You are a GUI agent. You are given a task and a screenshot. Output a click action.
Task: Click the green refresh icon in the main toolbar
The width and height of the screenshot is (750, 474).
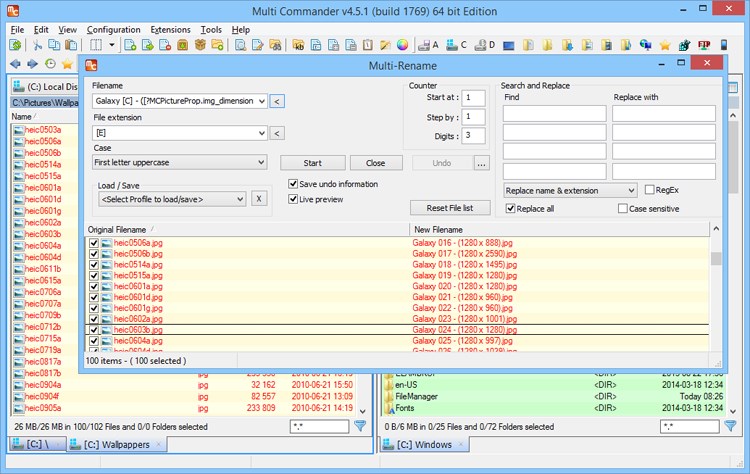pyautogui.click(x=15, y=45)
